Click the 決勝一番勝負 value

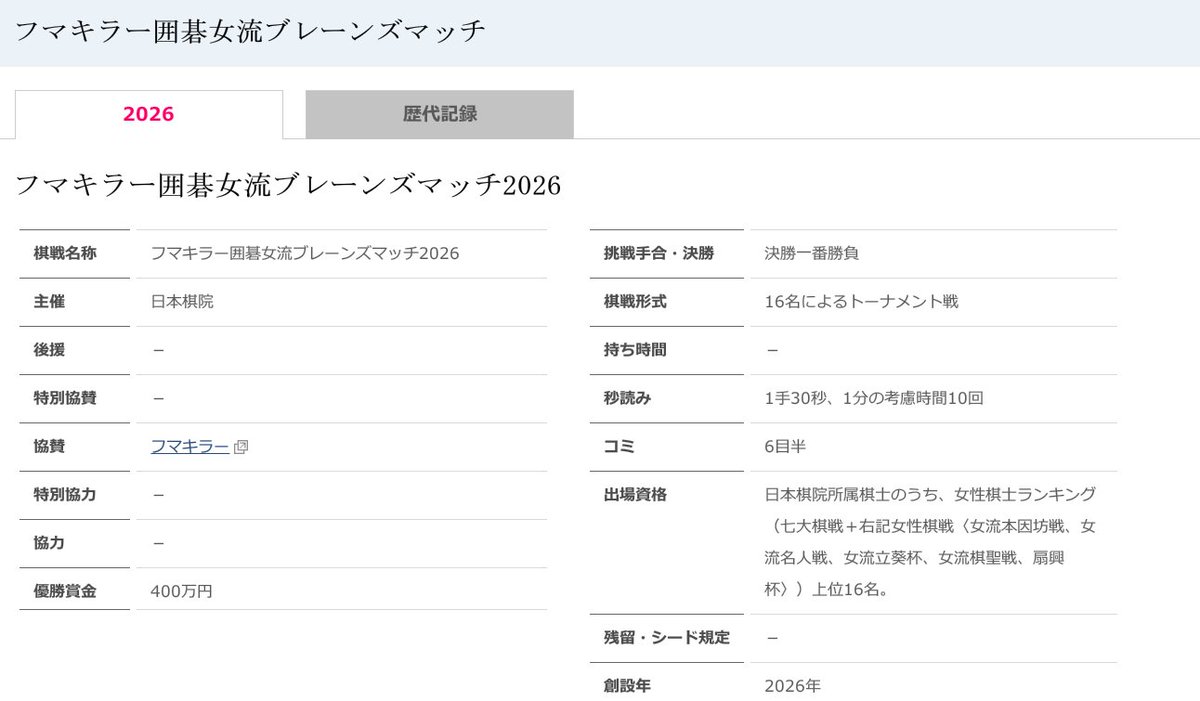(x=811, y=253)
